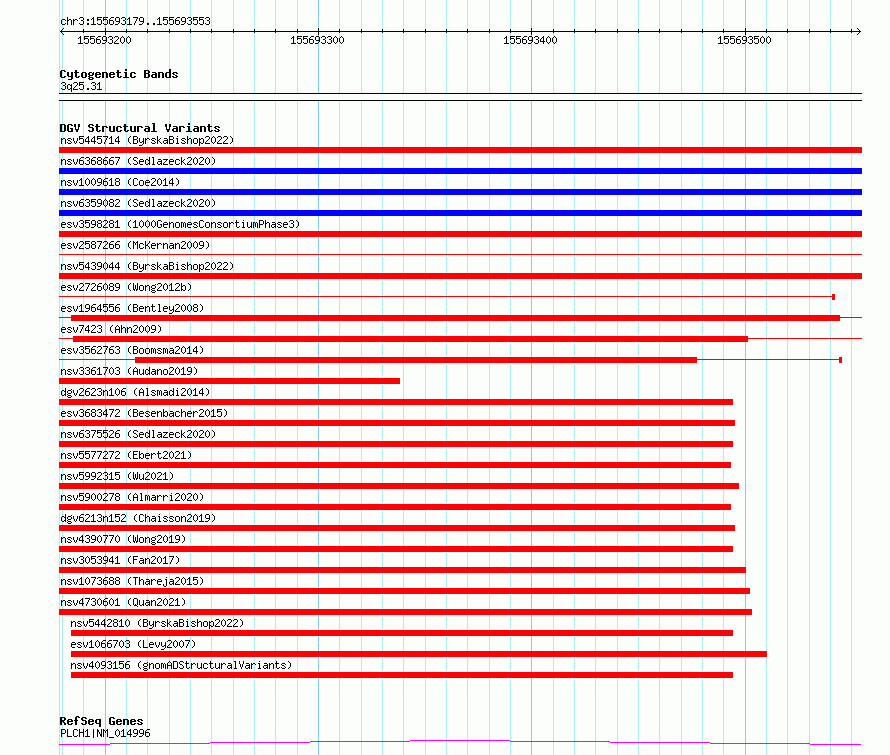Open nsv4093156 (gnomADStructuralVariants) label
This screenshot has height=755, width=890.
pyautogui.click(x=181, y=665)
